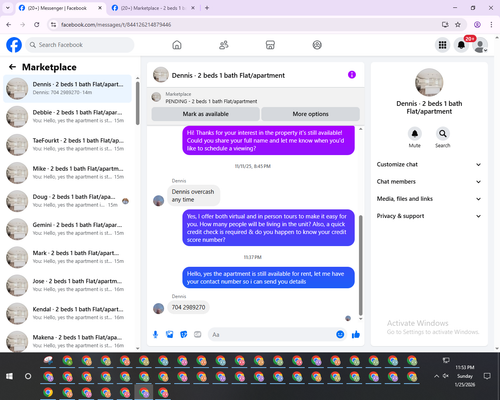Image resolution: width=500 pixels, height=400 pixels.
Task: Open the Facebook menu grid icon
Action: 442,45
